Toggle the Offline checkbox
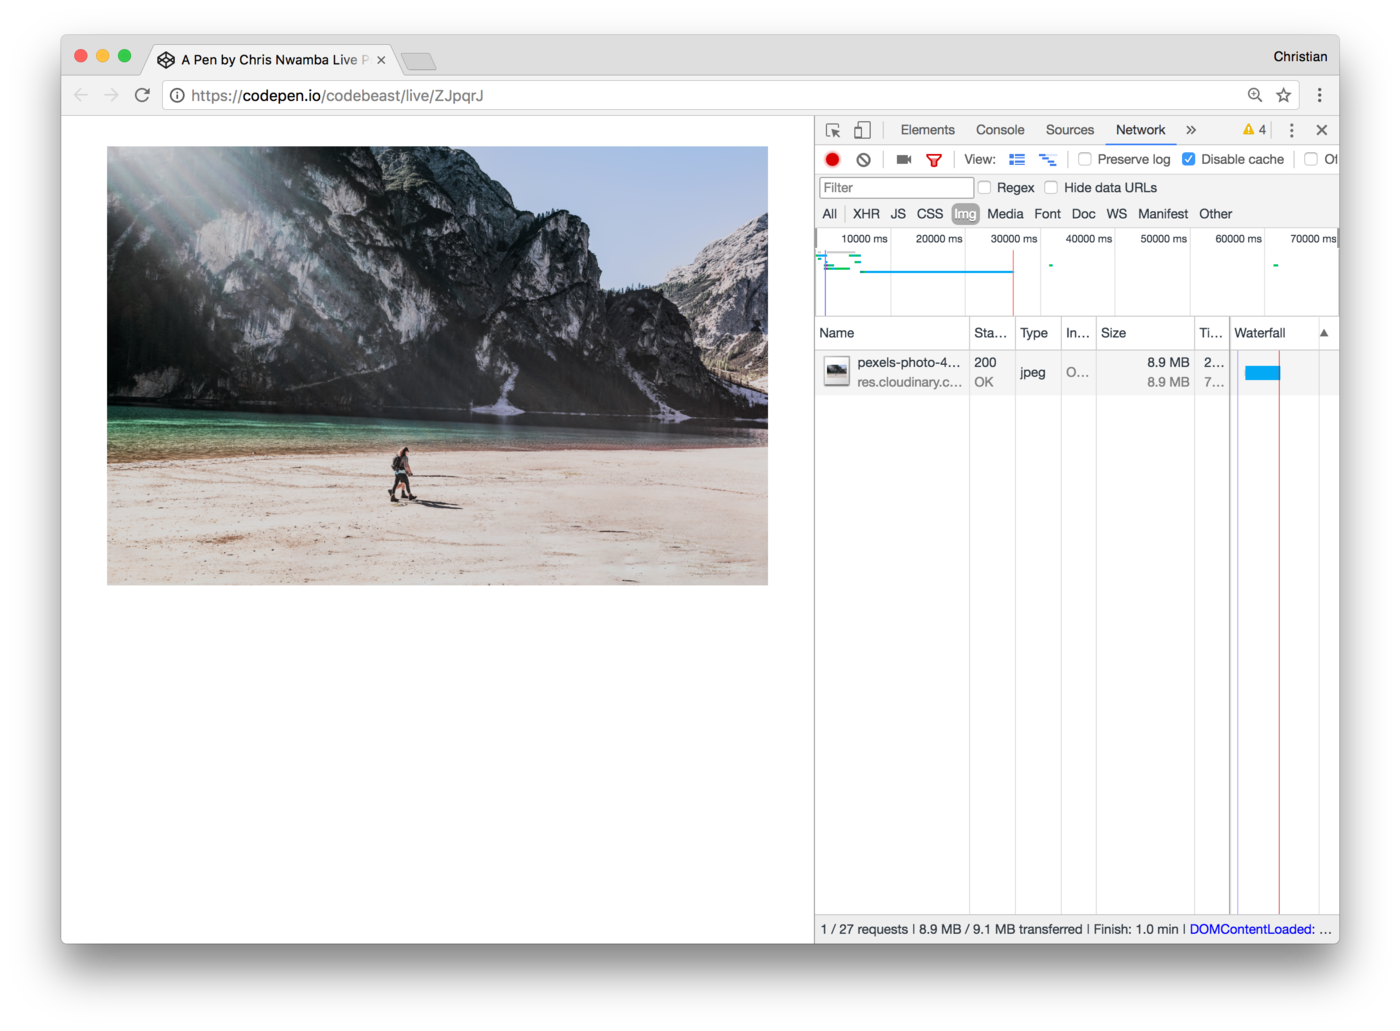The height and width of the screenshot is (1031, 1400). (1310, 159)
